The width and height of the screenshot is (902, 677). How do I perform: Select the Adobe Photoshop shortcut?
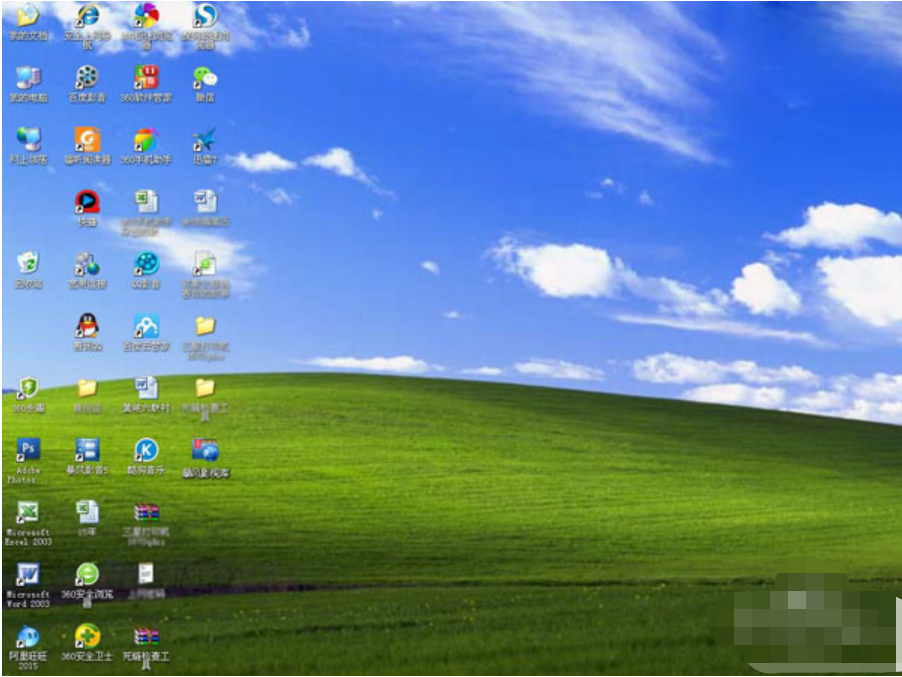pos(28,450)
